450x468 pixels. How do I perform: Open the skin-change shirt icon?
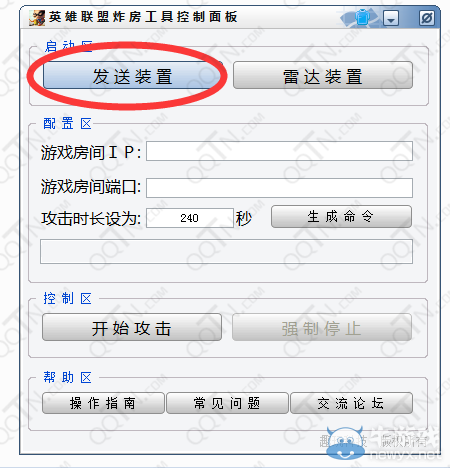point(362,18)
